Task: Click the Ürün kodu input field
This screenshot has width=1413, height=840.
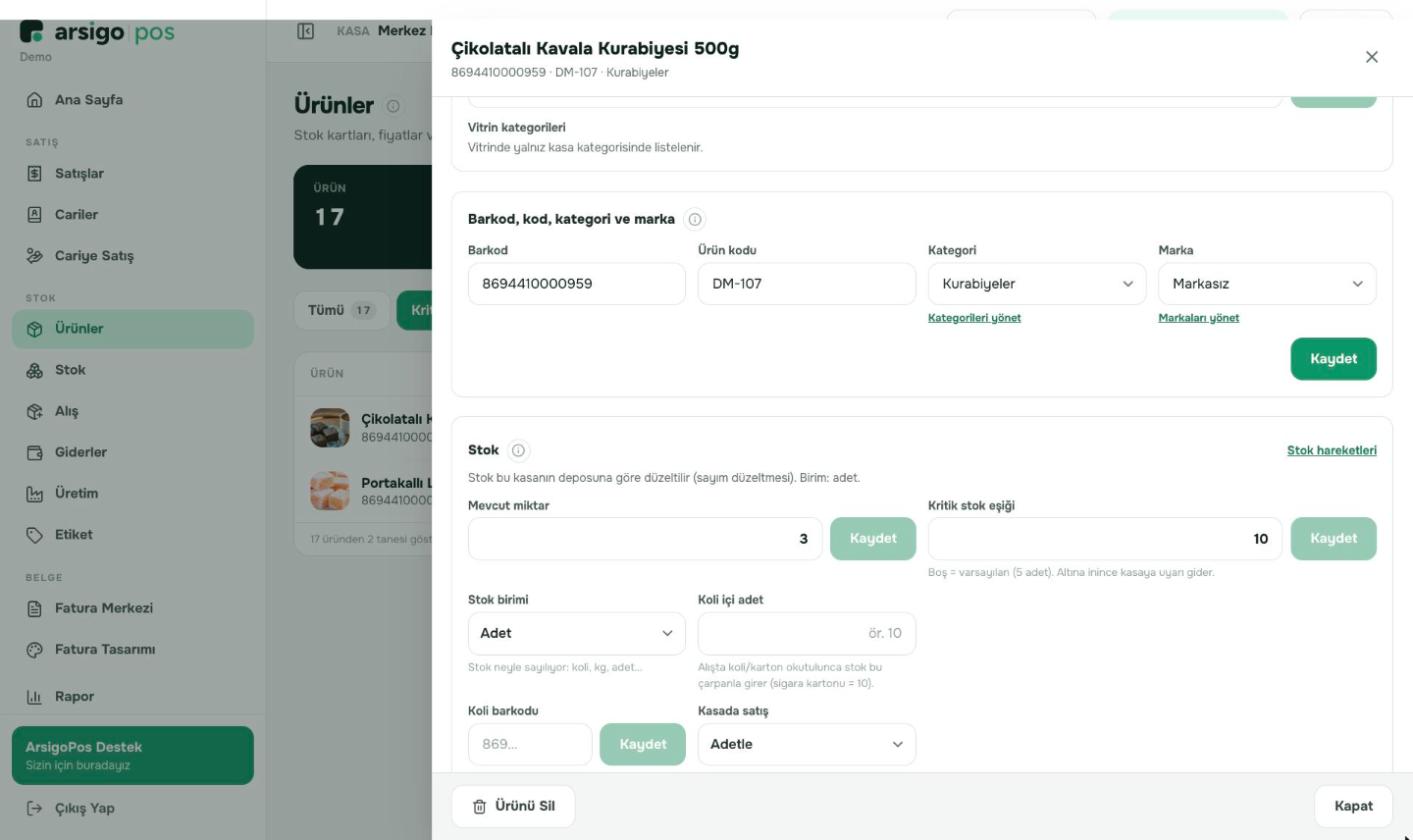Action: click(x=807, y=284)
